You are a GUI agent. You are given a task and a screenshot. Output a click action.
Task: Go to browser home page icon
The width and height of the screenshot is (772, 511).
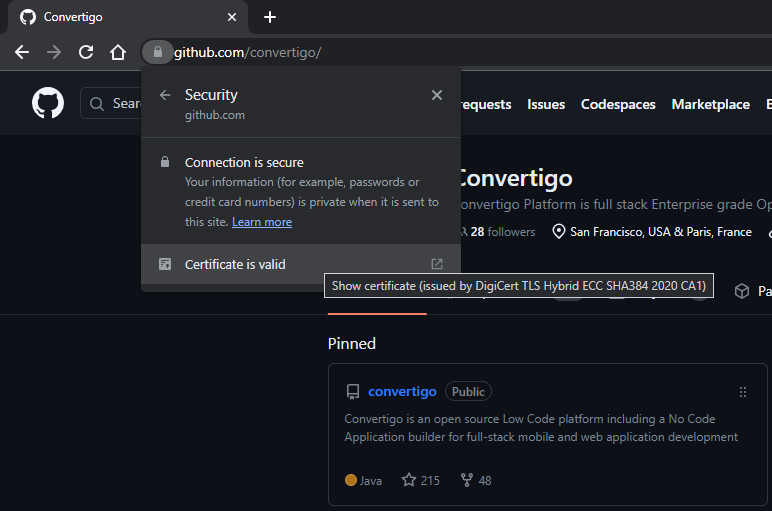[x=118, y=52]
